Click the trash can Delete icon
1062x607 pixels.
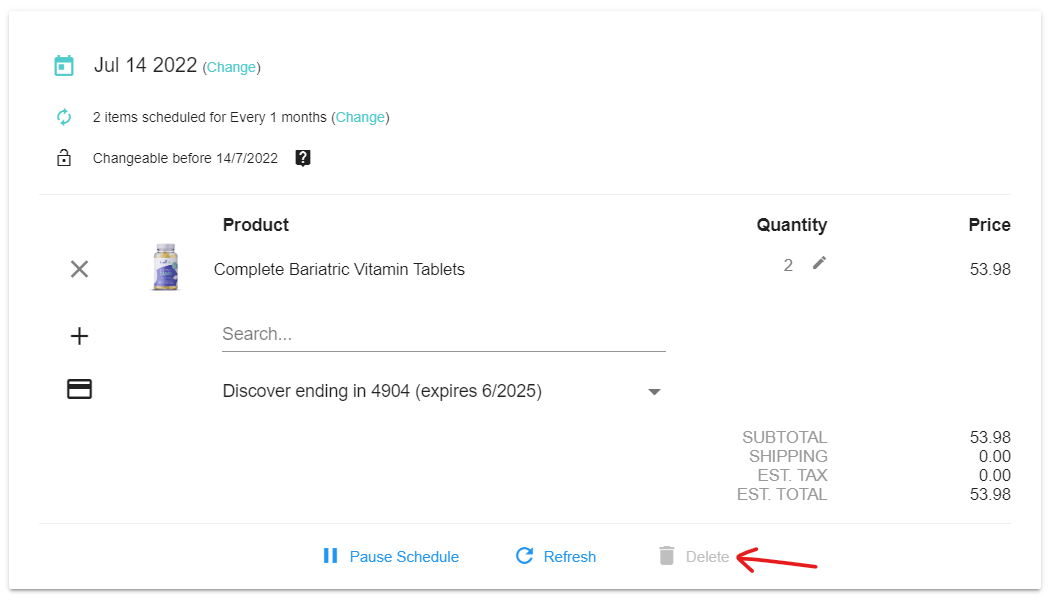[667, 556]
